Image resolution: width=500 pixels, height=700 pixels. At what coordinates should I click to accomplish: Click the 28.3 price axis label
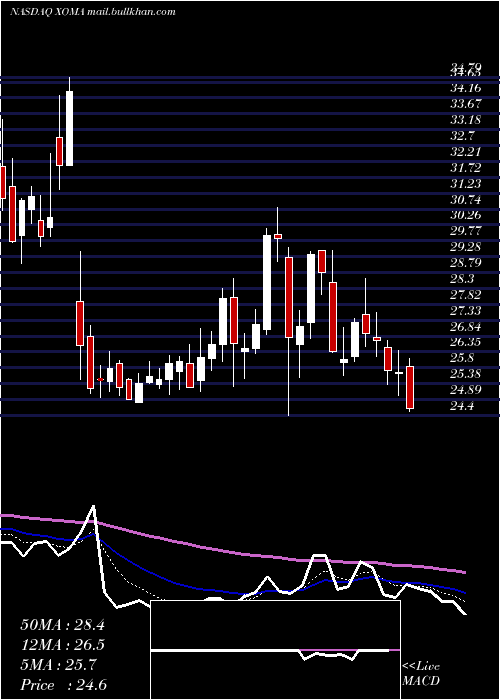[463, 279]
